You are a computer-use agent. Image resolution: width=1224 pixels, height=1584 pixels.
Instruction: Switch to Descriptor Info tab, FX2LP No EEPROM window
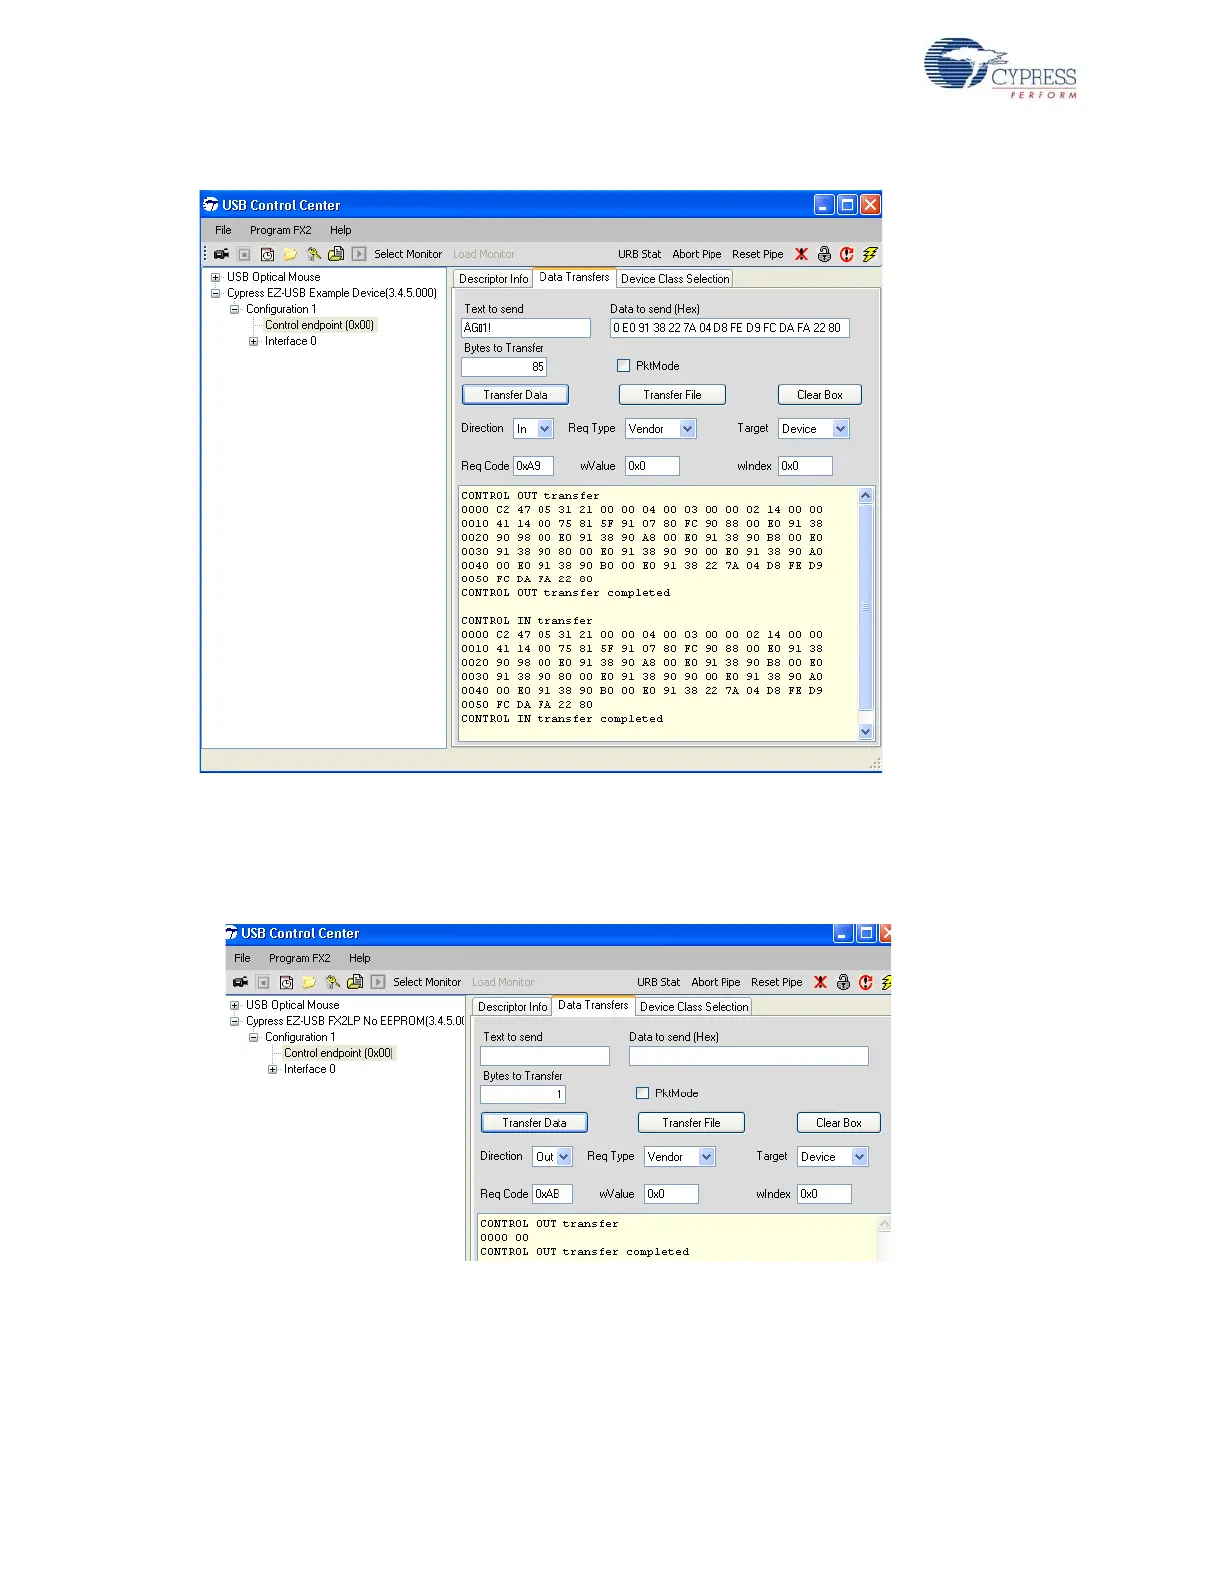[512, 1007]
